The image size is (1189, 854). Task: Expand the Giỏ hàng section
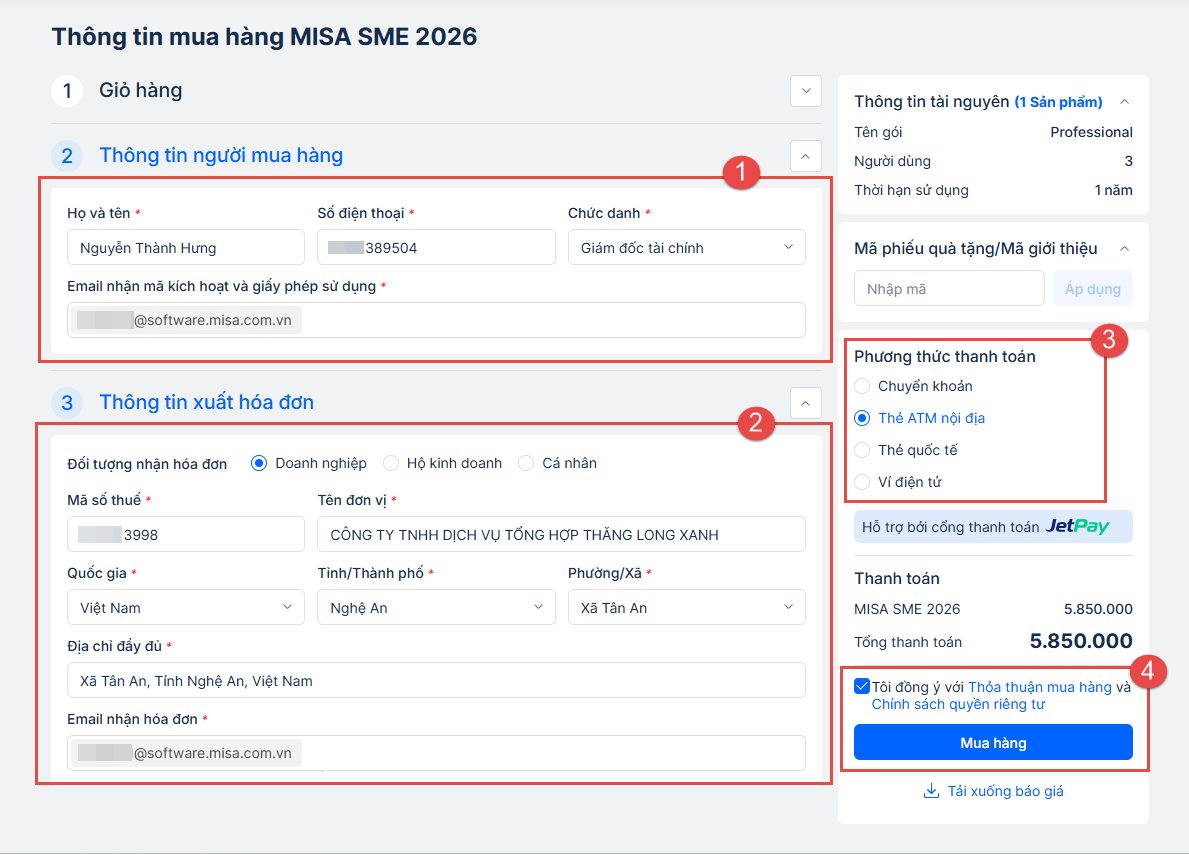805,91
